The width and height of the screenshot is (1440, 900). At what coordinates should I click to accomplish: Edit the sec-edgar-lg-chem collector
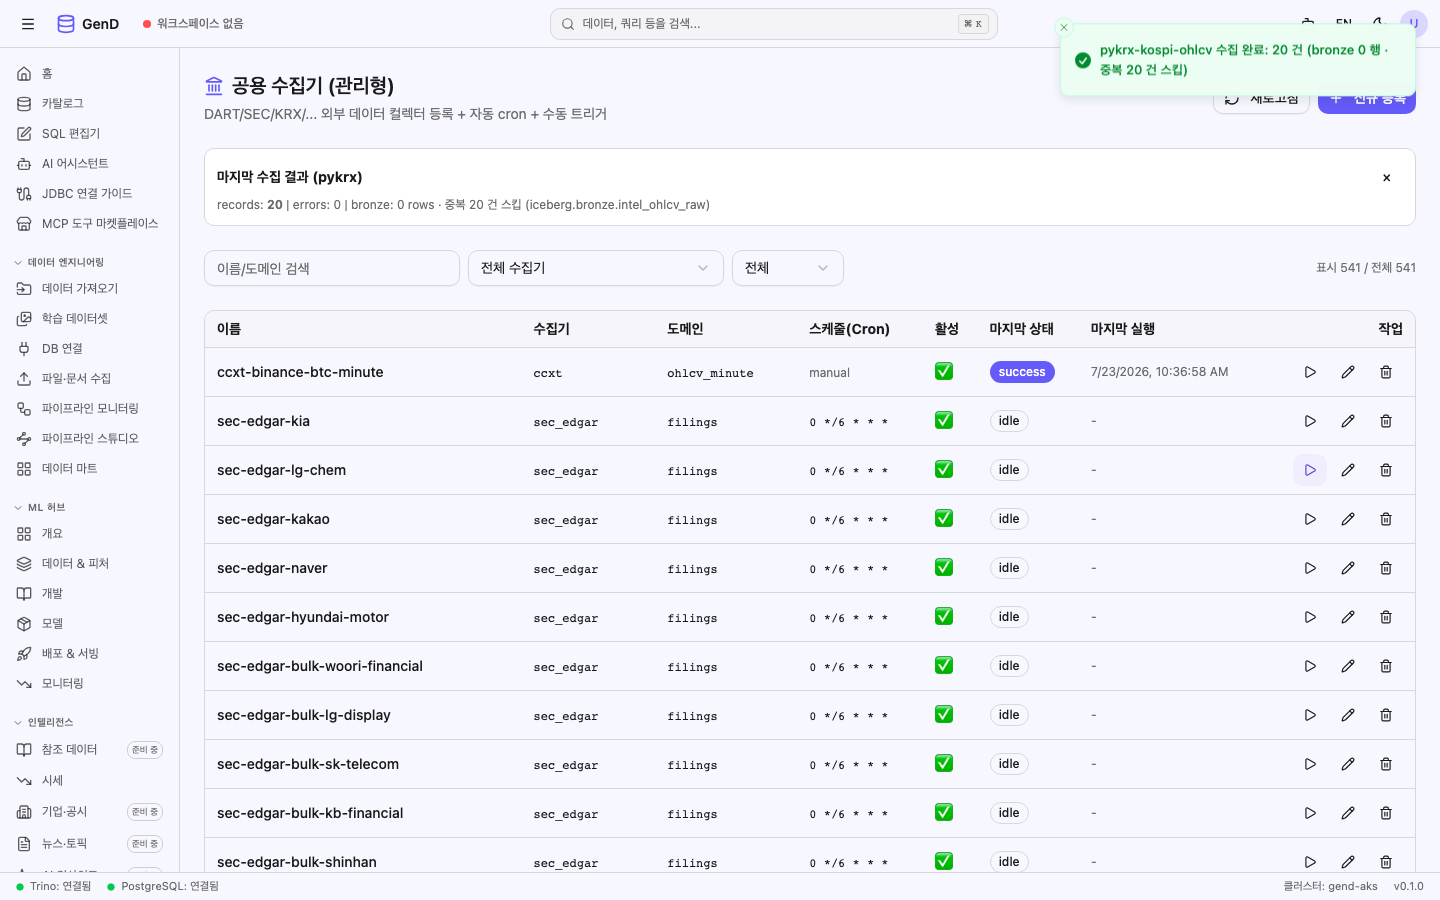click(x=1348, y=470)
